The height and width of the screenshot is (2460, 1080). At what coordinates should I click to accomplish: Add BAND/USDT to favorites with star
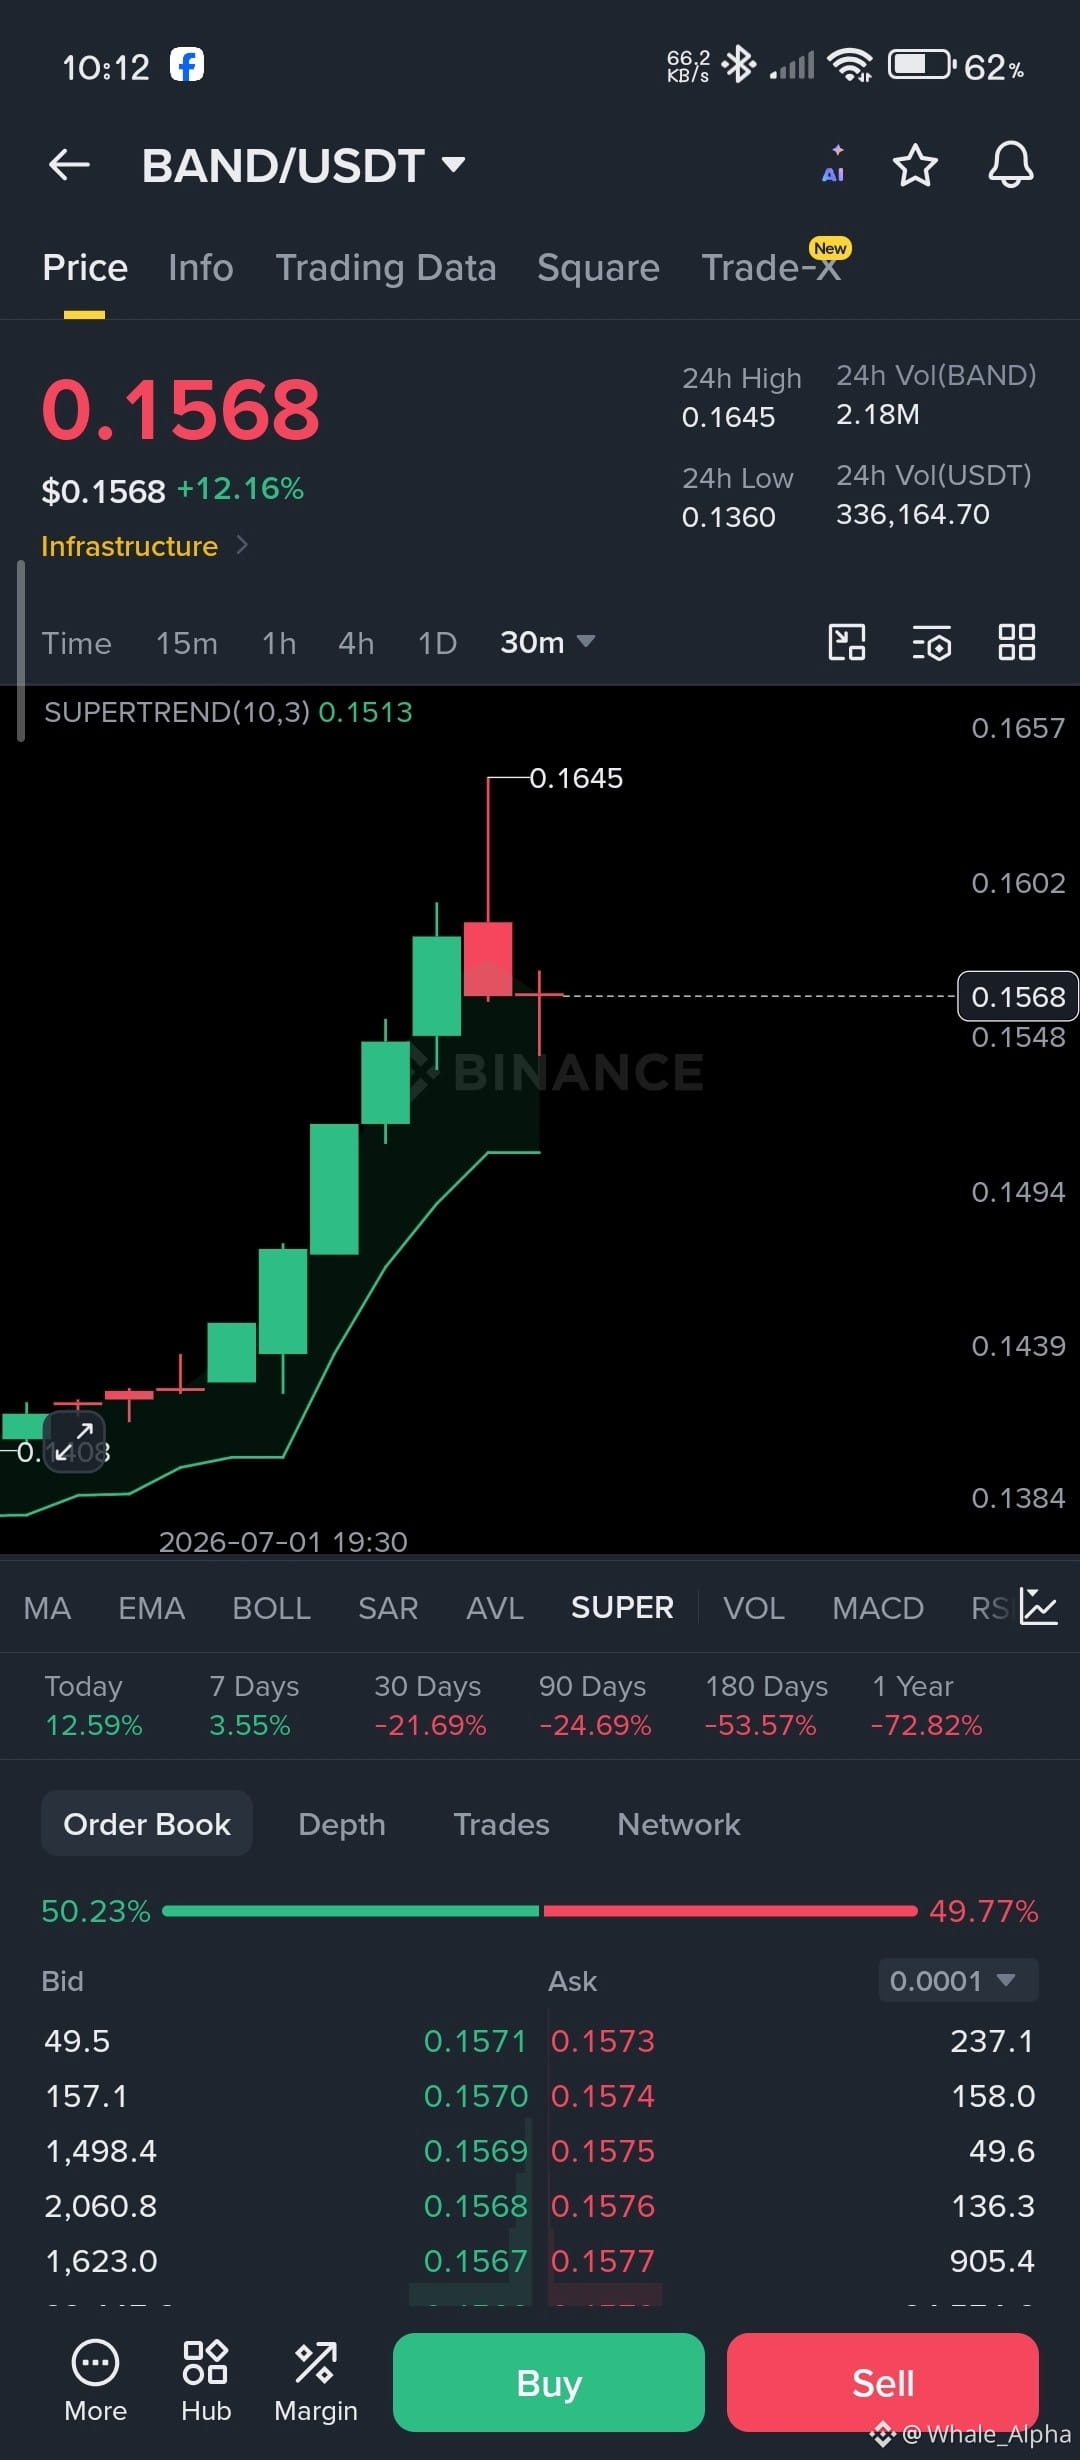914,165
